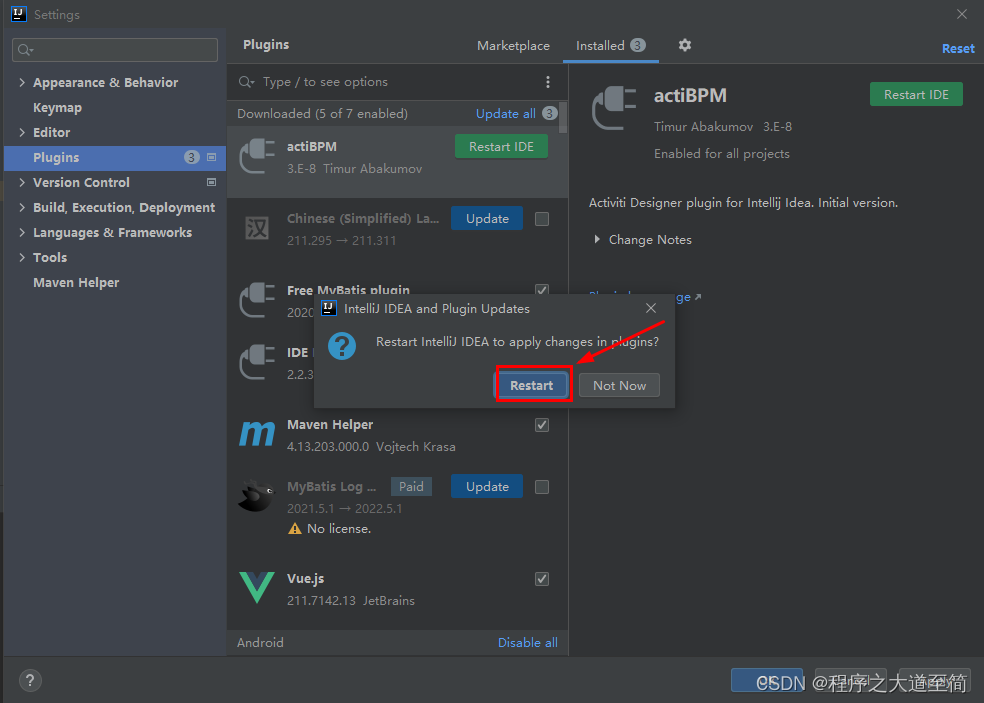Viewport: 984px width, 703px height.
Task: Select Keymap in settings tree
Action: (x=57, y=107)
